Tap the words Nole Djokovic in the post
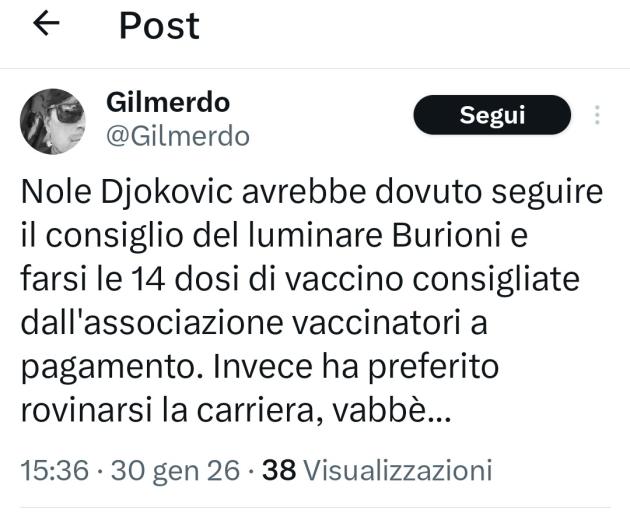Image resolution: width=630 pixels, height=527 pixels. (x=127, y=192)
